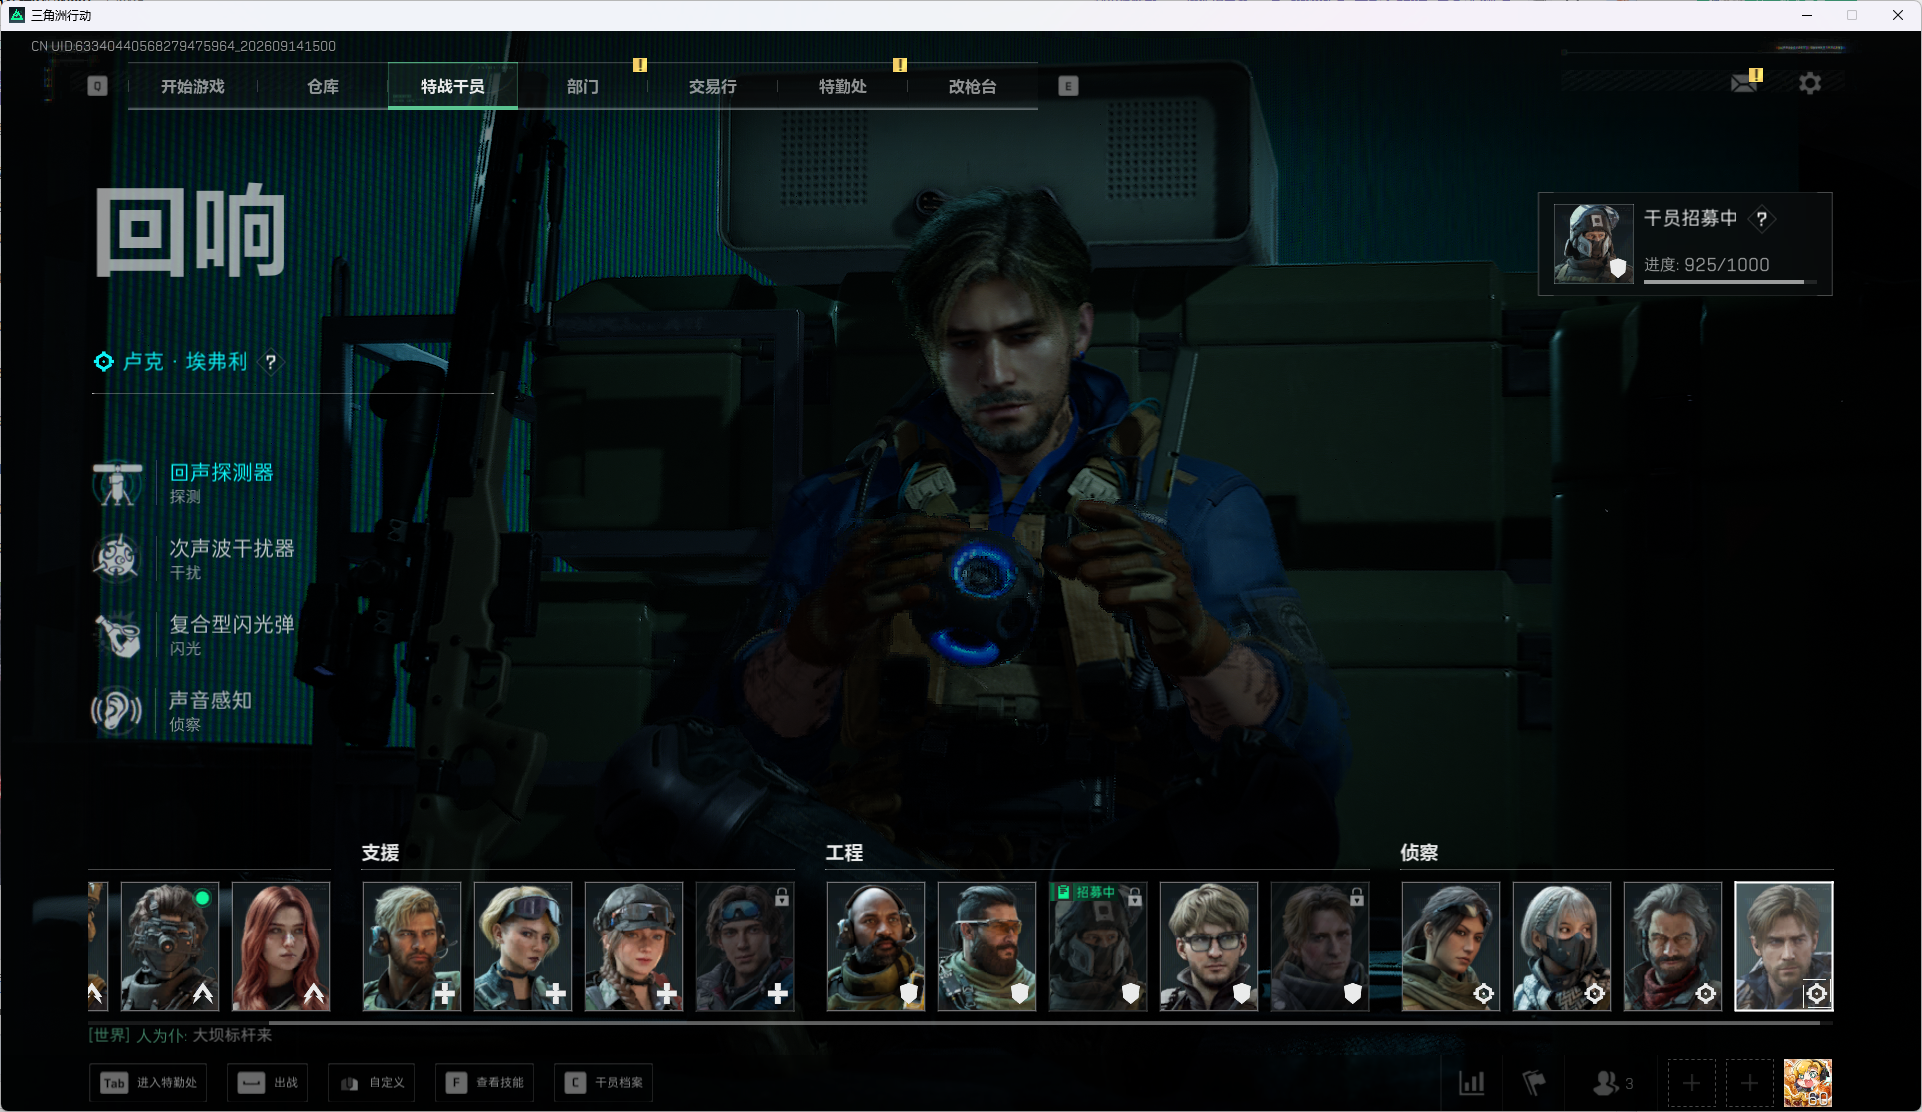
Task: Select the 特战干员 tab
Action: [453, 86]
